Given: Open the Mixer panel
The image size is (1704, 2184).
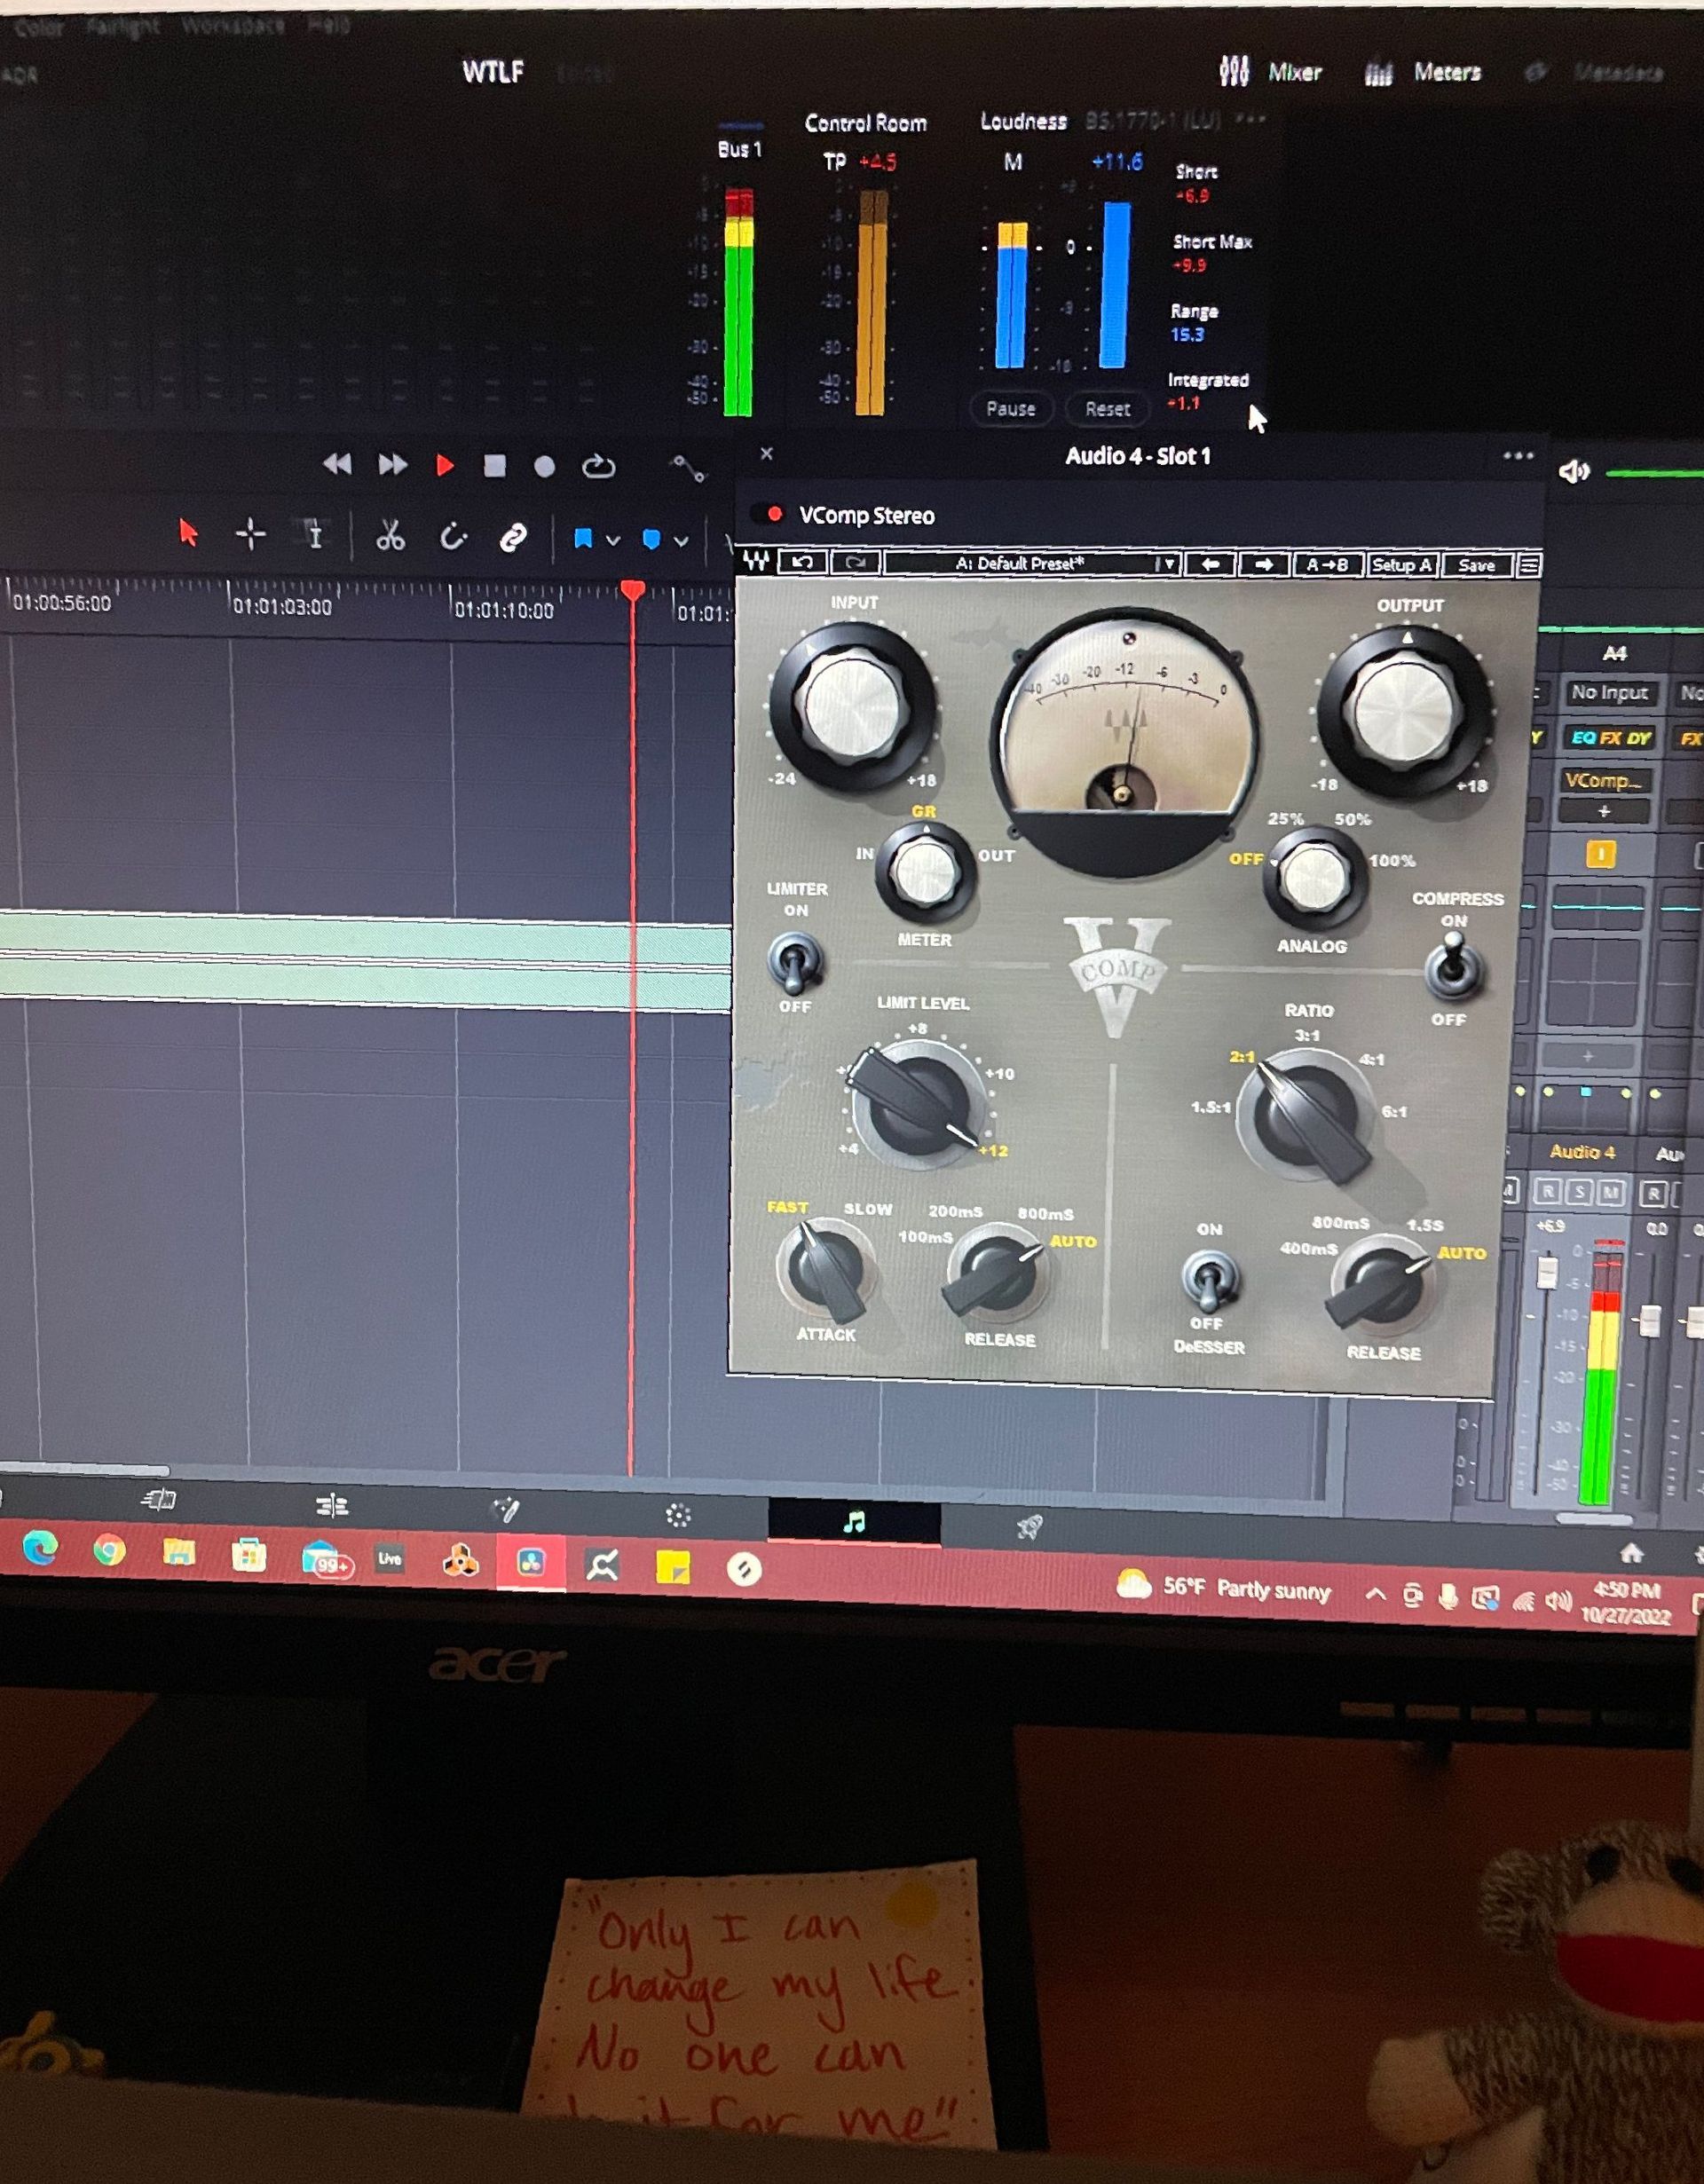Looking at the screenshot, I should point(1271,72).
